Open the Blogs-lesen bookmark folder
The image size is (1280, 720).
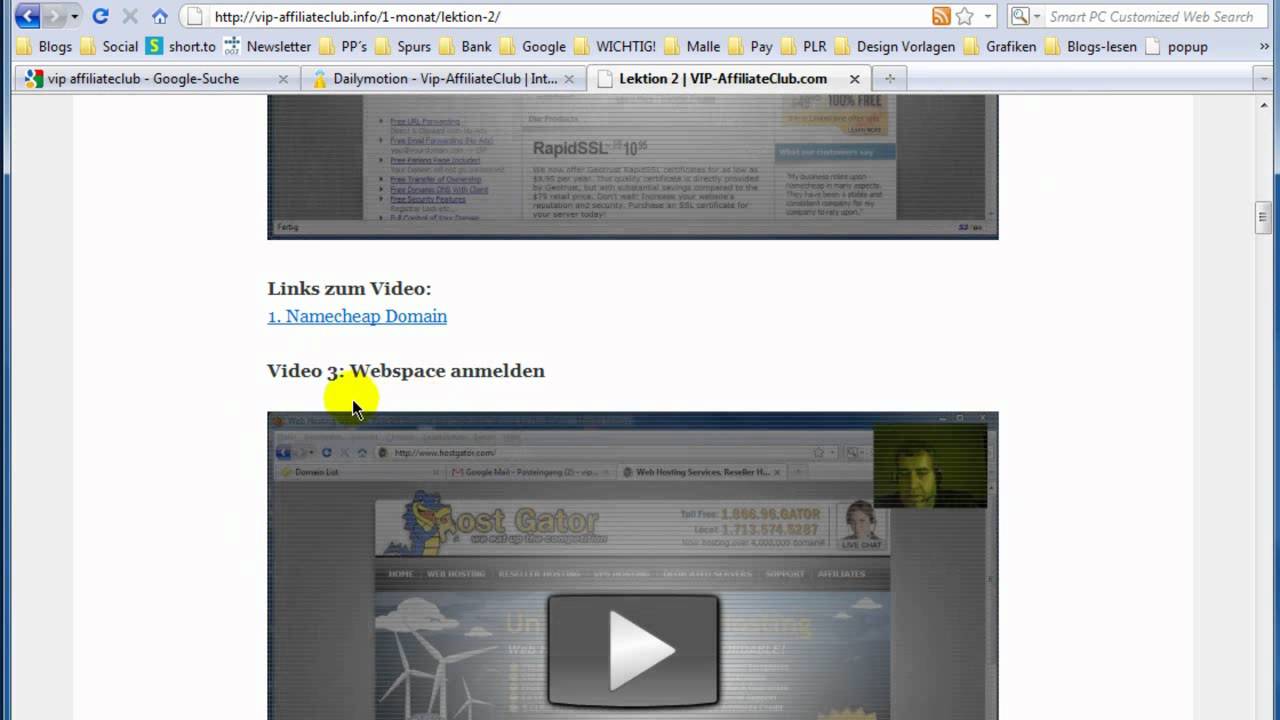pos(1091,46)
